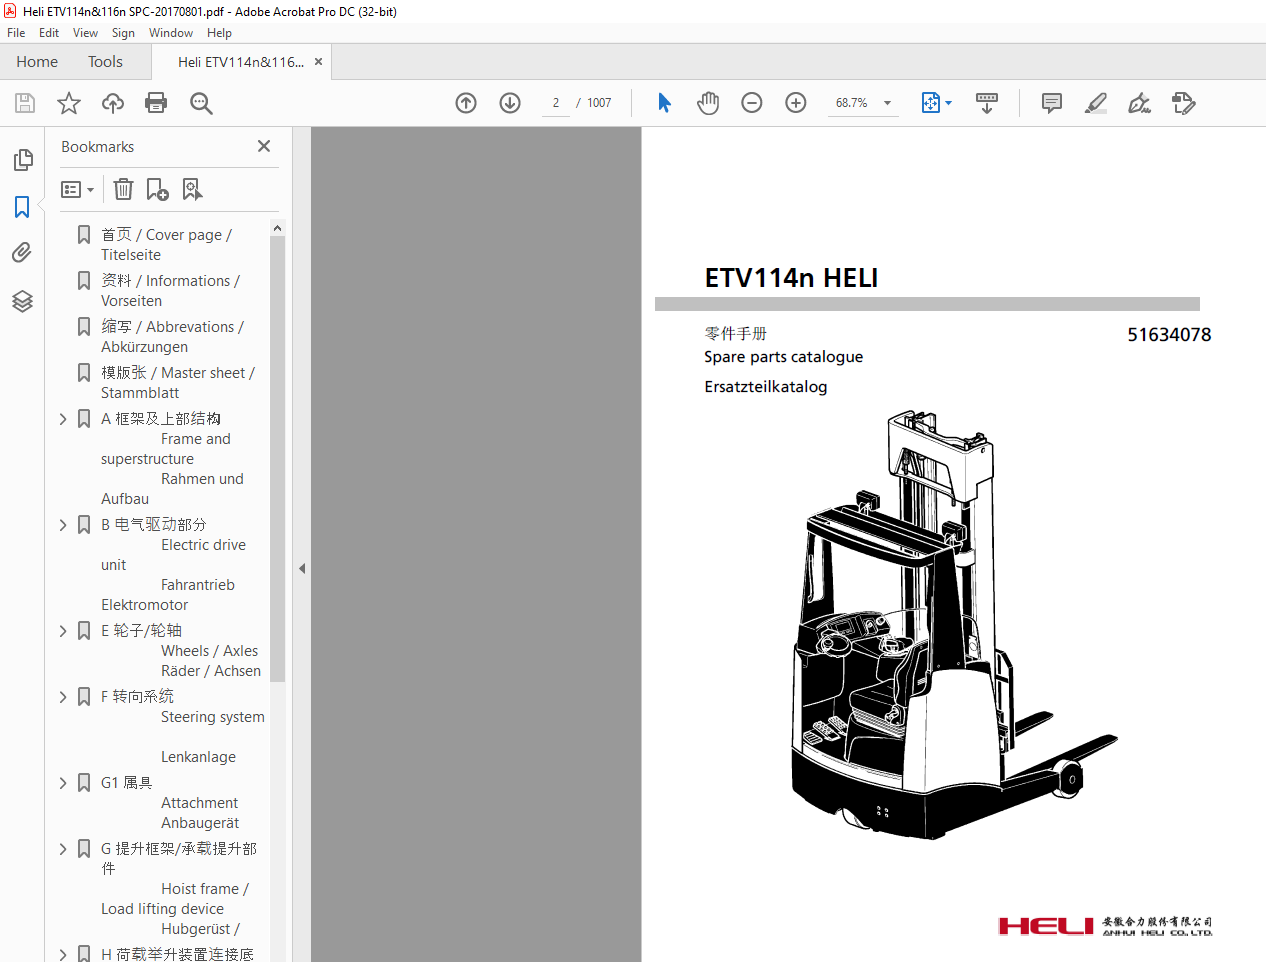Click Find current bookmark icon

(x=192, y=189)
